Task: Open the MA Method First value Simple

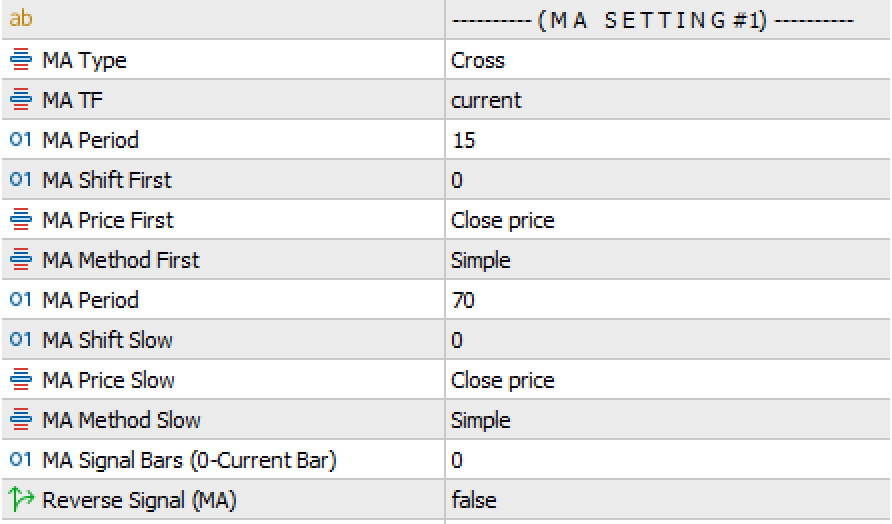Action: click(667, 259)
